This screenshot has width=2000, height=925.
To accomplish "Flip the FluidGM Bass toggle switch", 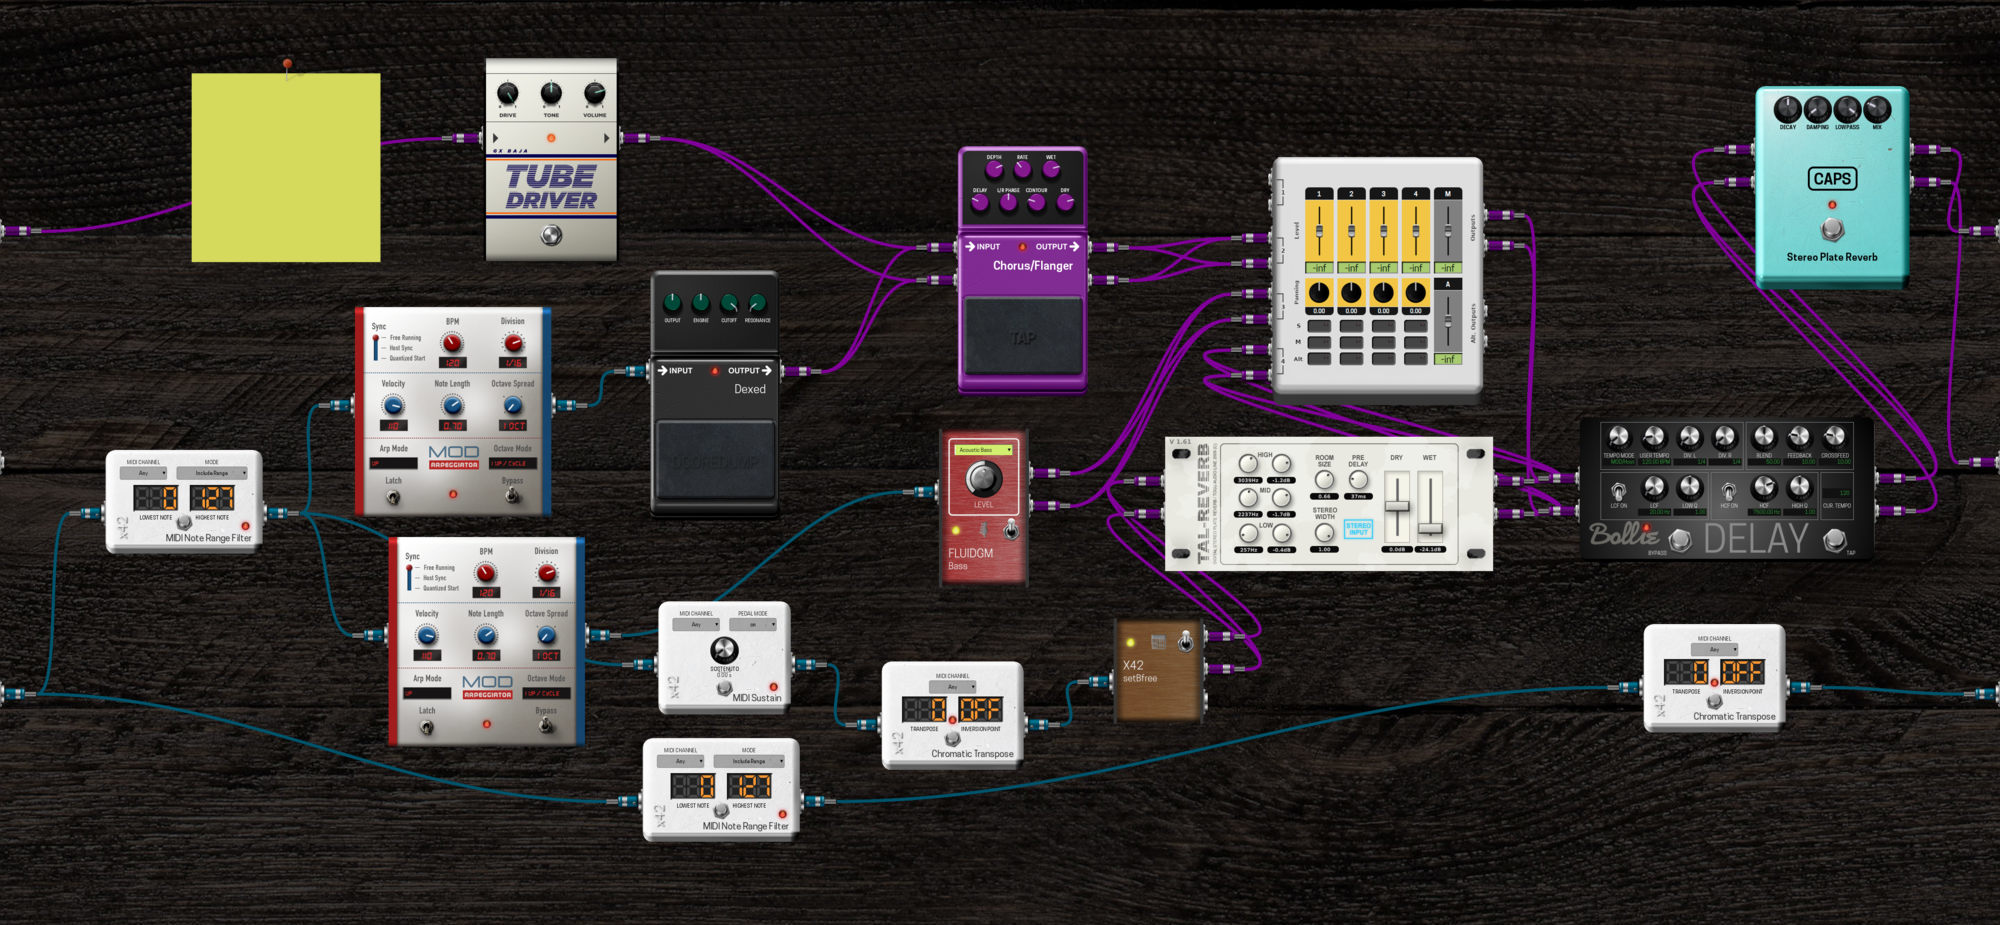I will tap(1011, 529).
